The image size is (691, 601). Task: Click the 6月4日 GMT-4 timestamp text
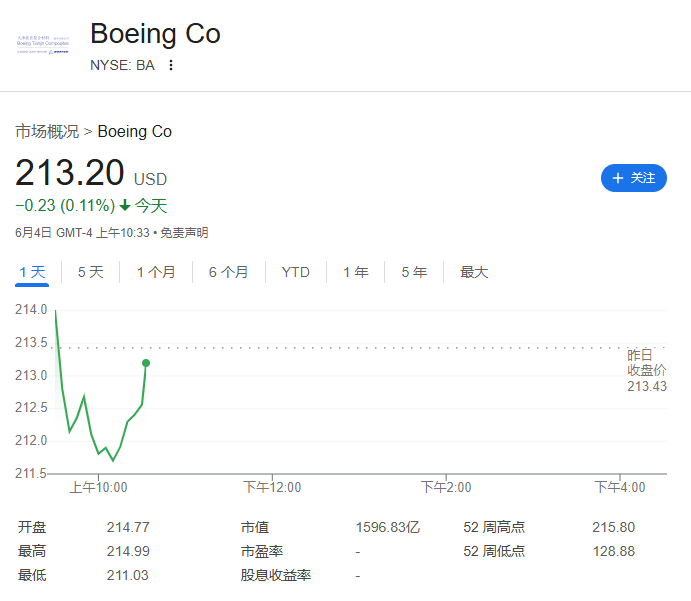82,233
